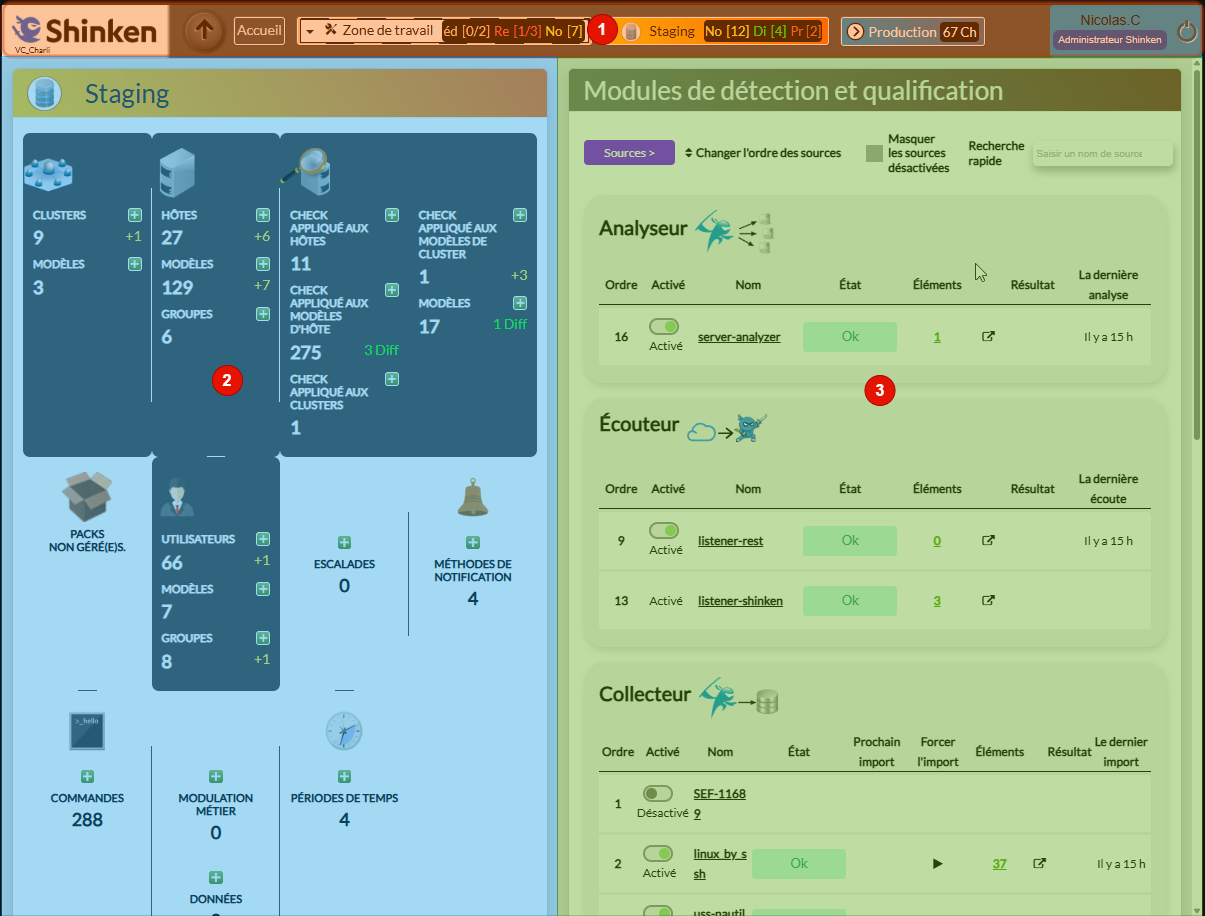Click the up arrow navigation icon
This screenshot has width=1205, height=916.
point(204,31)
